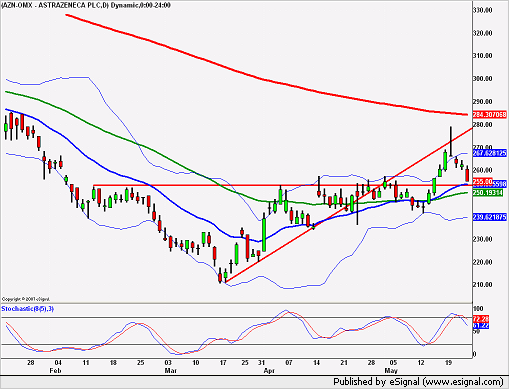This screenshot has width=509, height=389.
Task: Select the 284.307068 red moving average label
Action: (x=489, y=115)
